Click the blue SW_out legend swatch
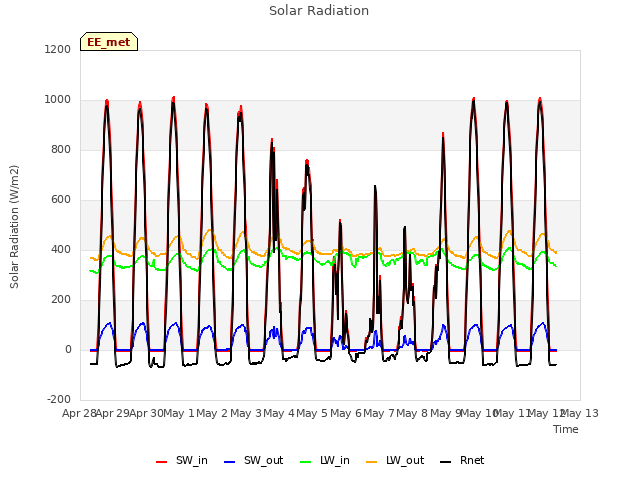 (x=230, y=462)
